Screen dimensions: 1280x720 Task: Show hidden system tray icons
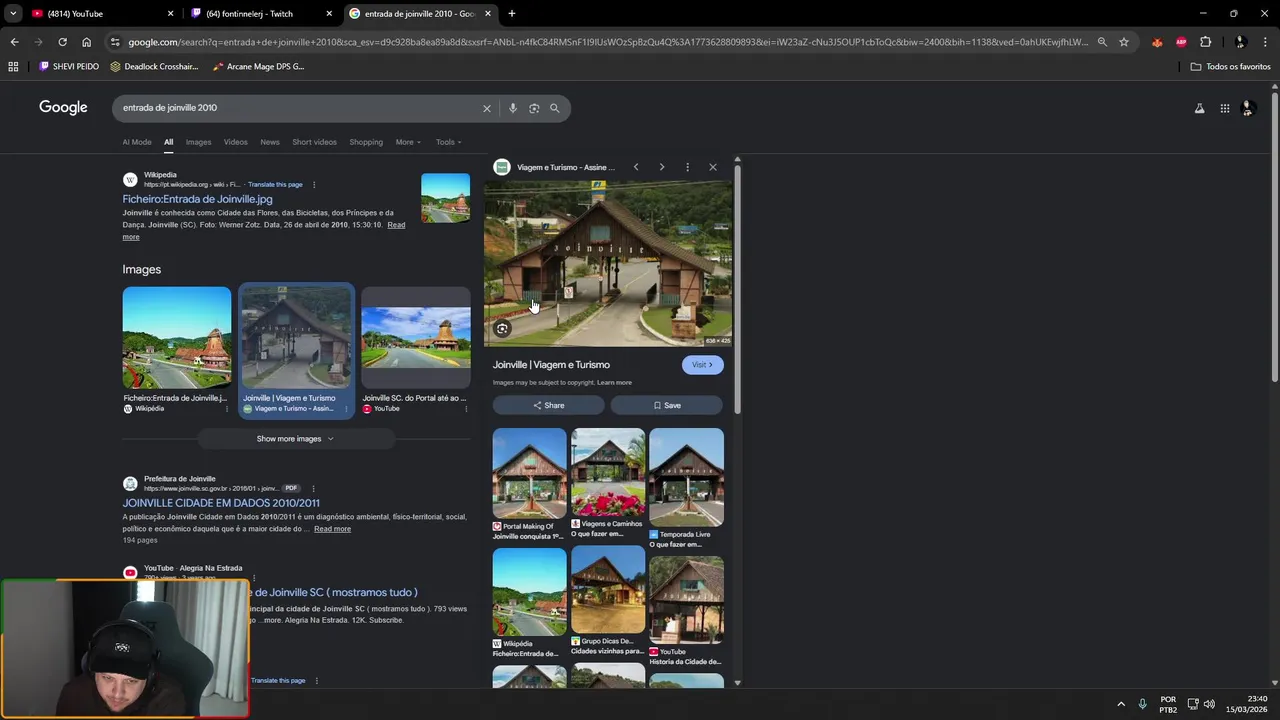click(1121, 704)
